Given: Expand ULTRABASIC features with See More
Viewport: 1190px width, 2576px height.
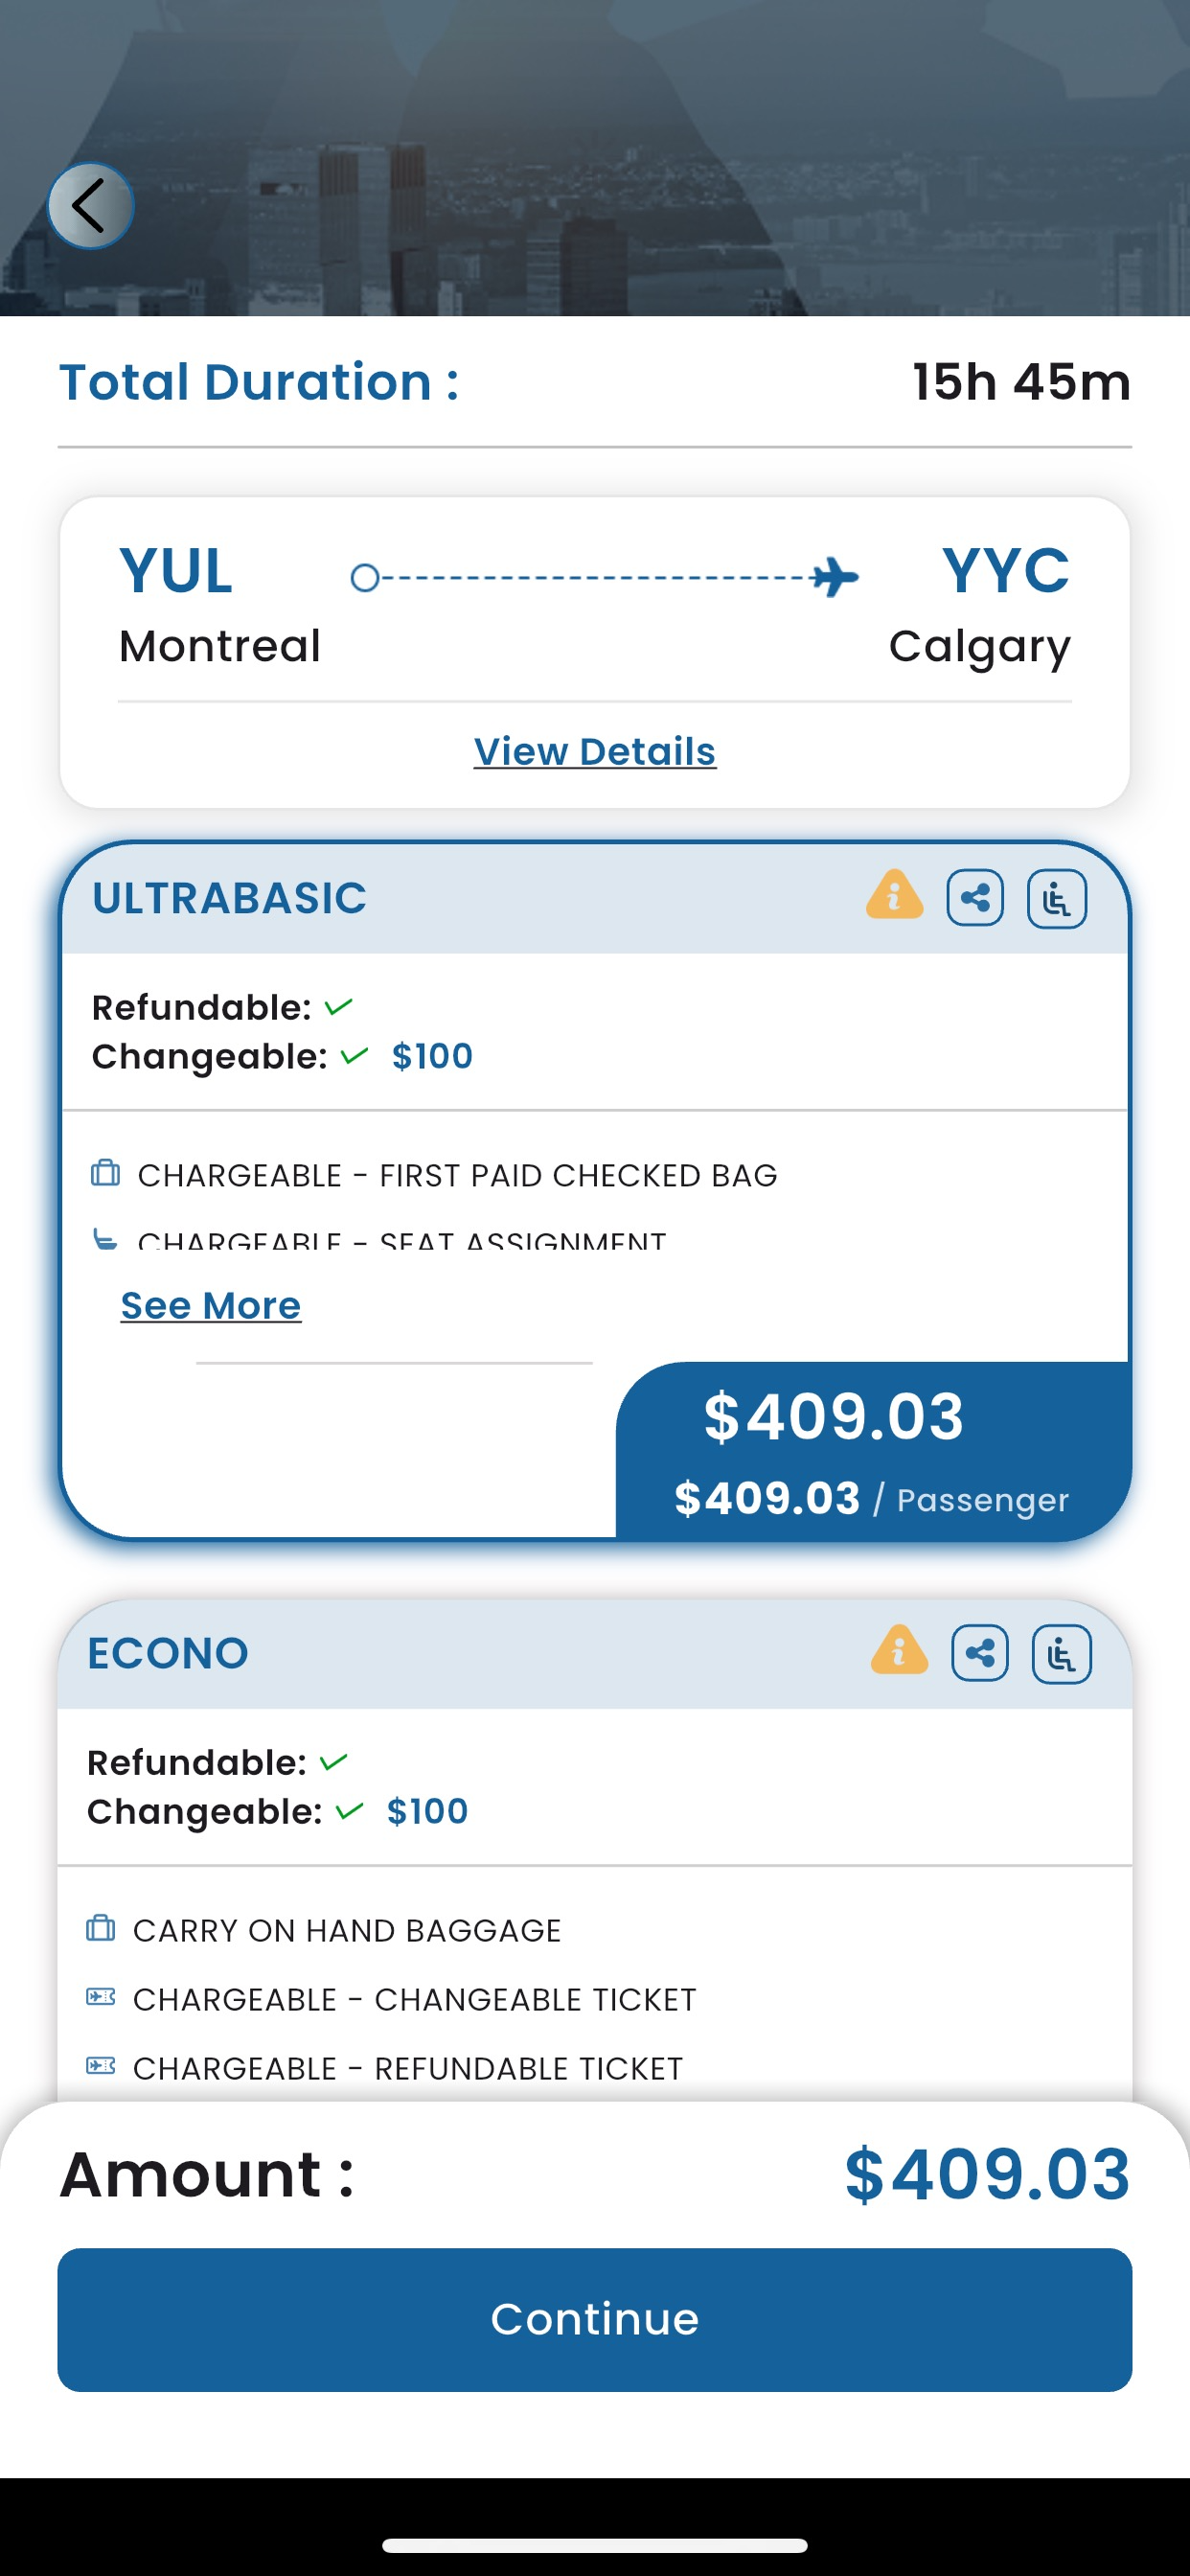Looking at the screenshot, I should (x=210, y=1305).
